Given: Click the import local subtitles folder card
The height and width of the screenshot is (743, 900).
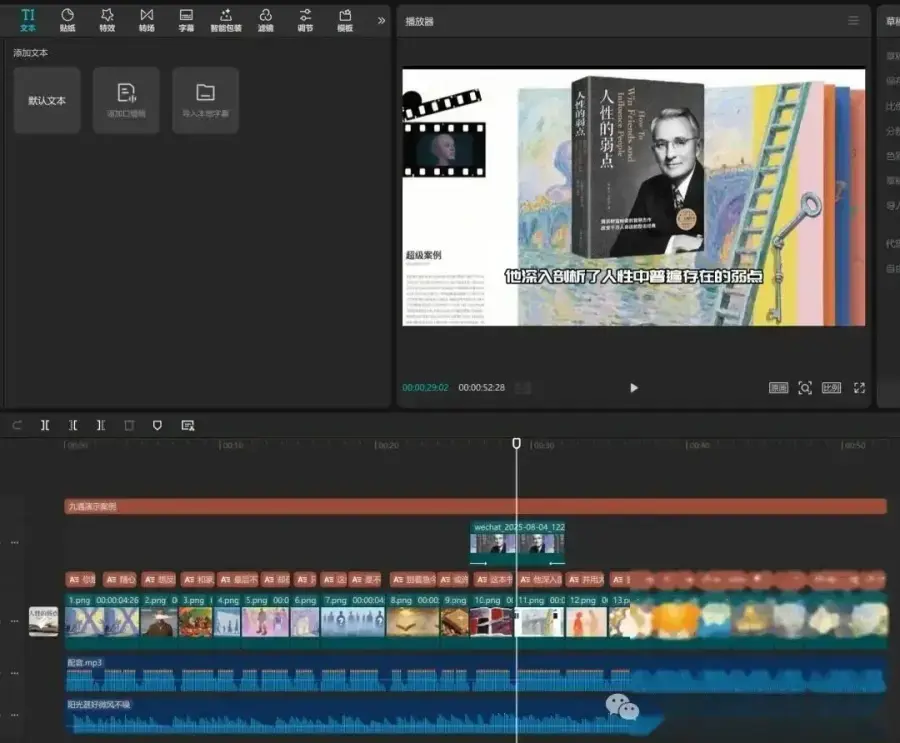Looking at the screenshot, I should (x=205, y=100).
